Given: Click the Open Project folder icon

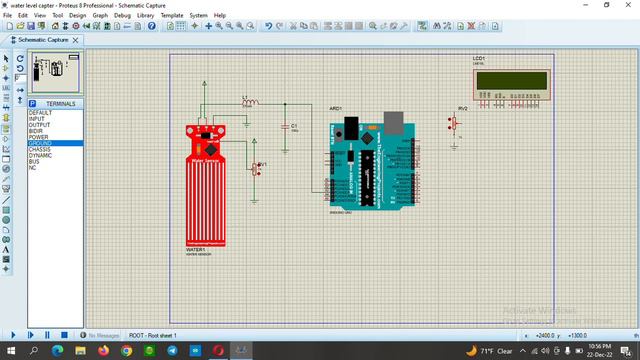Looking at the screenshot, I should point(20,26).
